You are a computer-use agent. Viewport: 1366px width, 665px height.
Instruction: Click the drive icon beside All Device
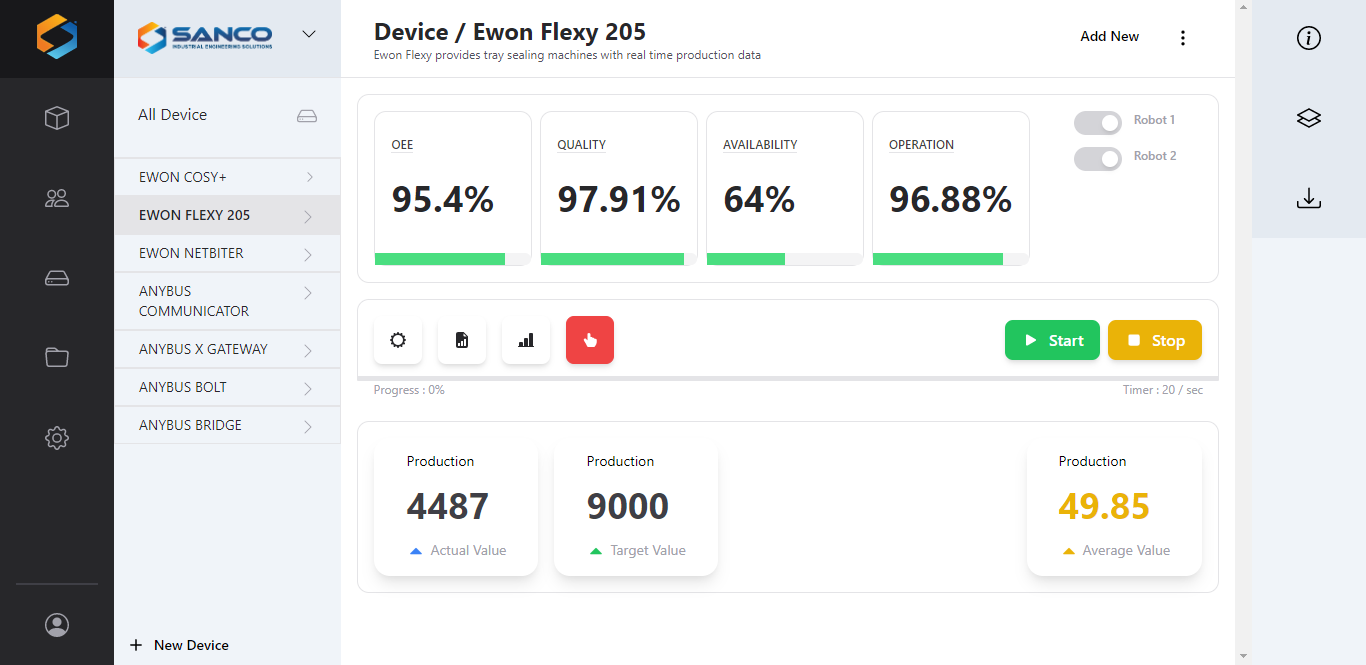click(x=307, y=116)
